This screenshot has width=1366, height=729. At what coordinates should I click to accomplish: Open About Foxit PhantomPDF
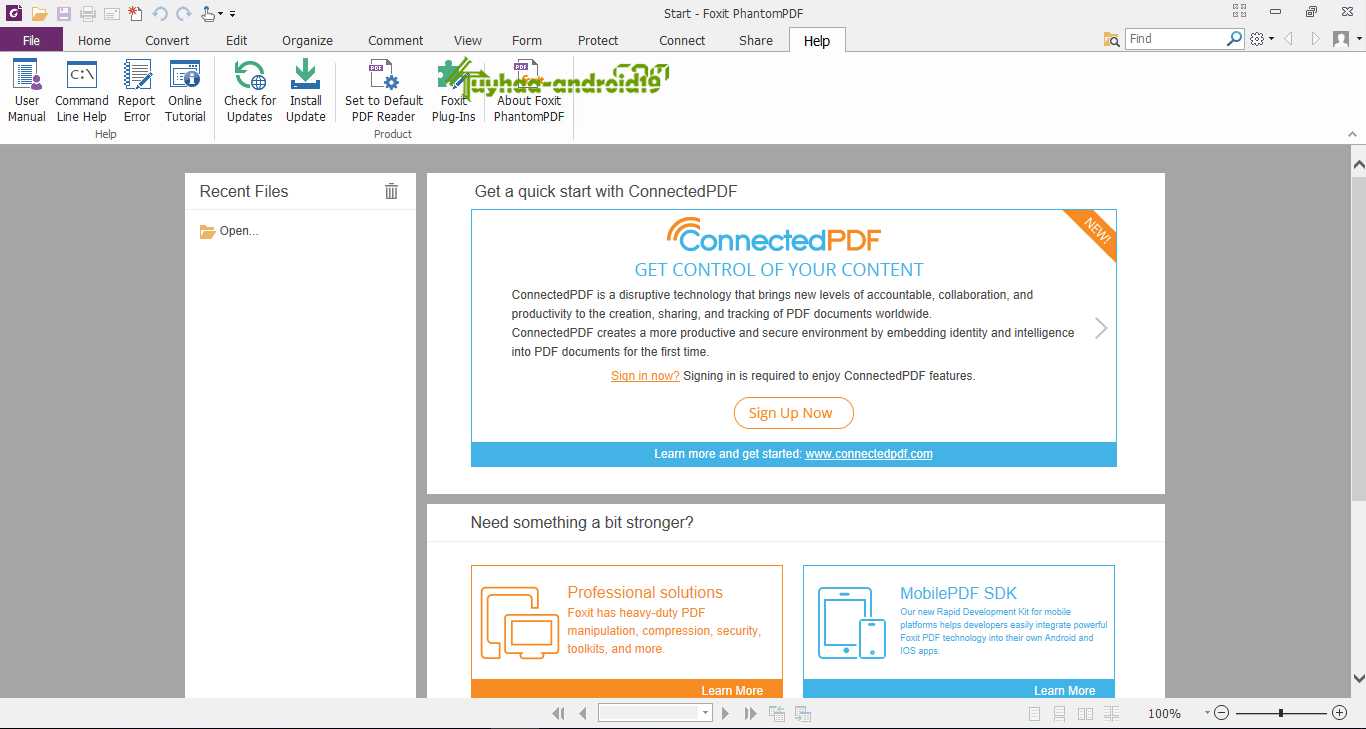pos(529,91)
